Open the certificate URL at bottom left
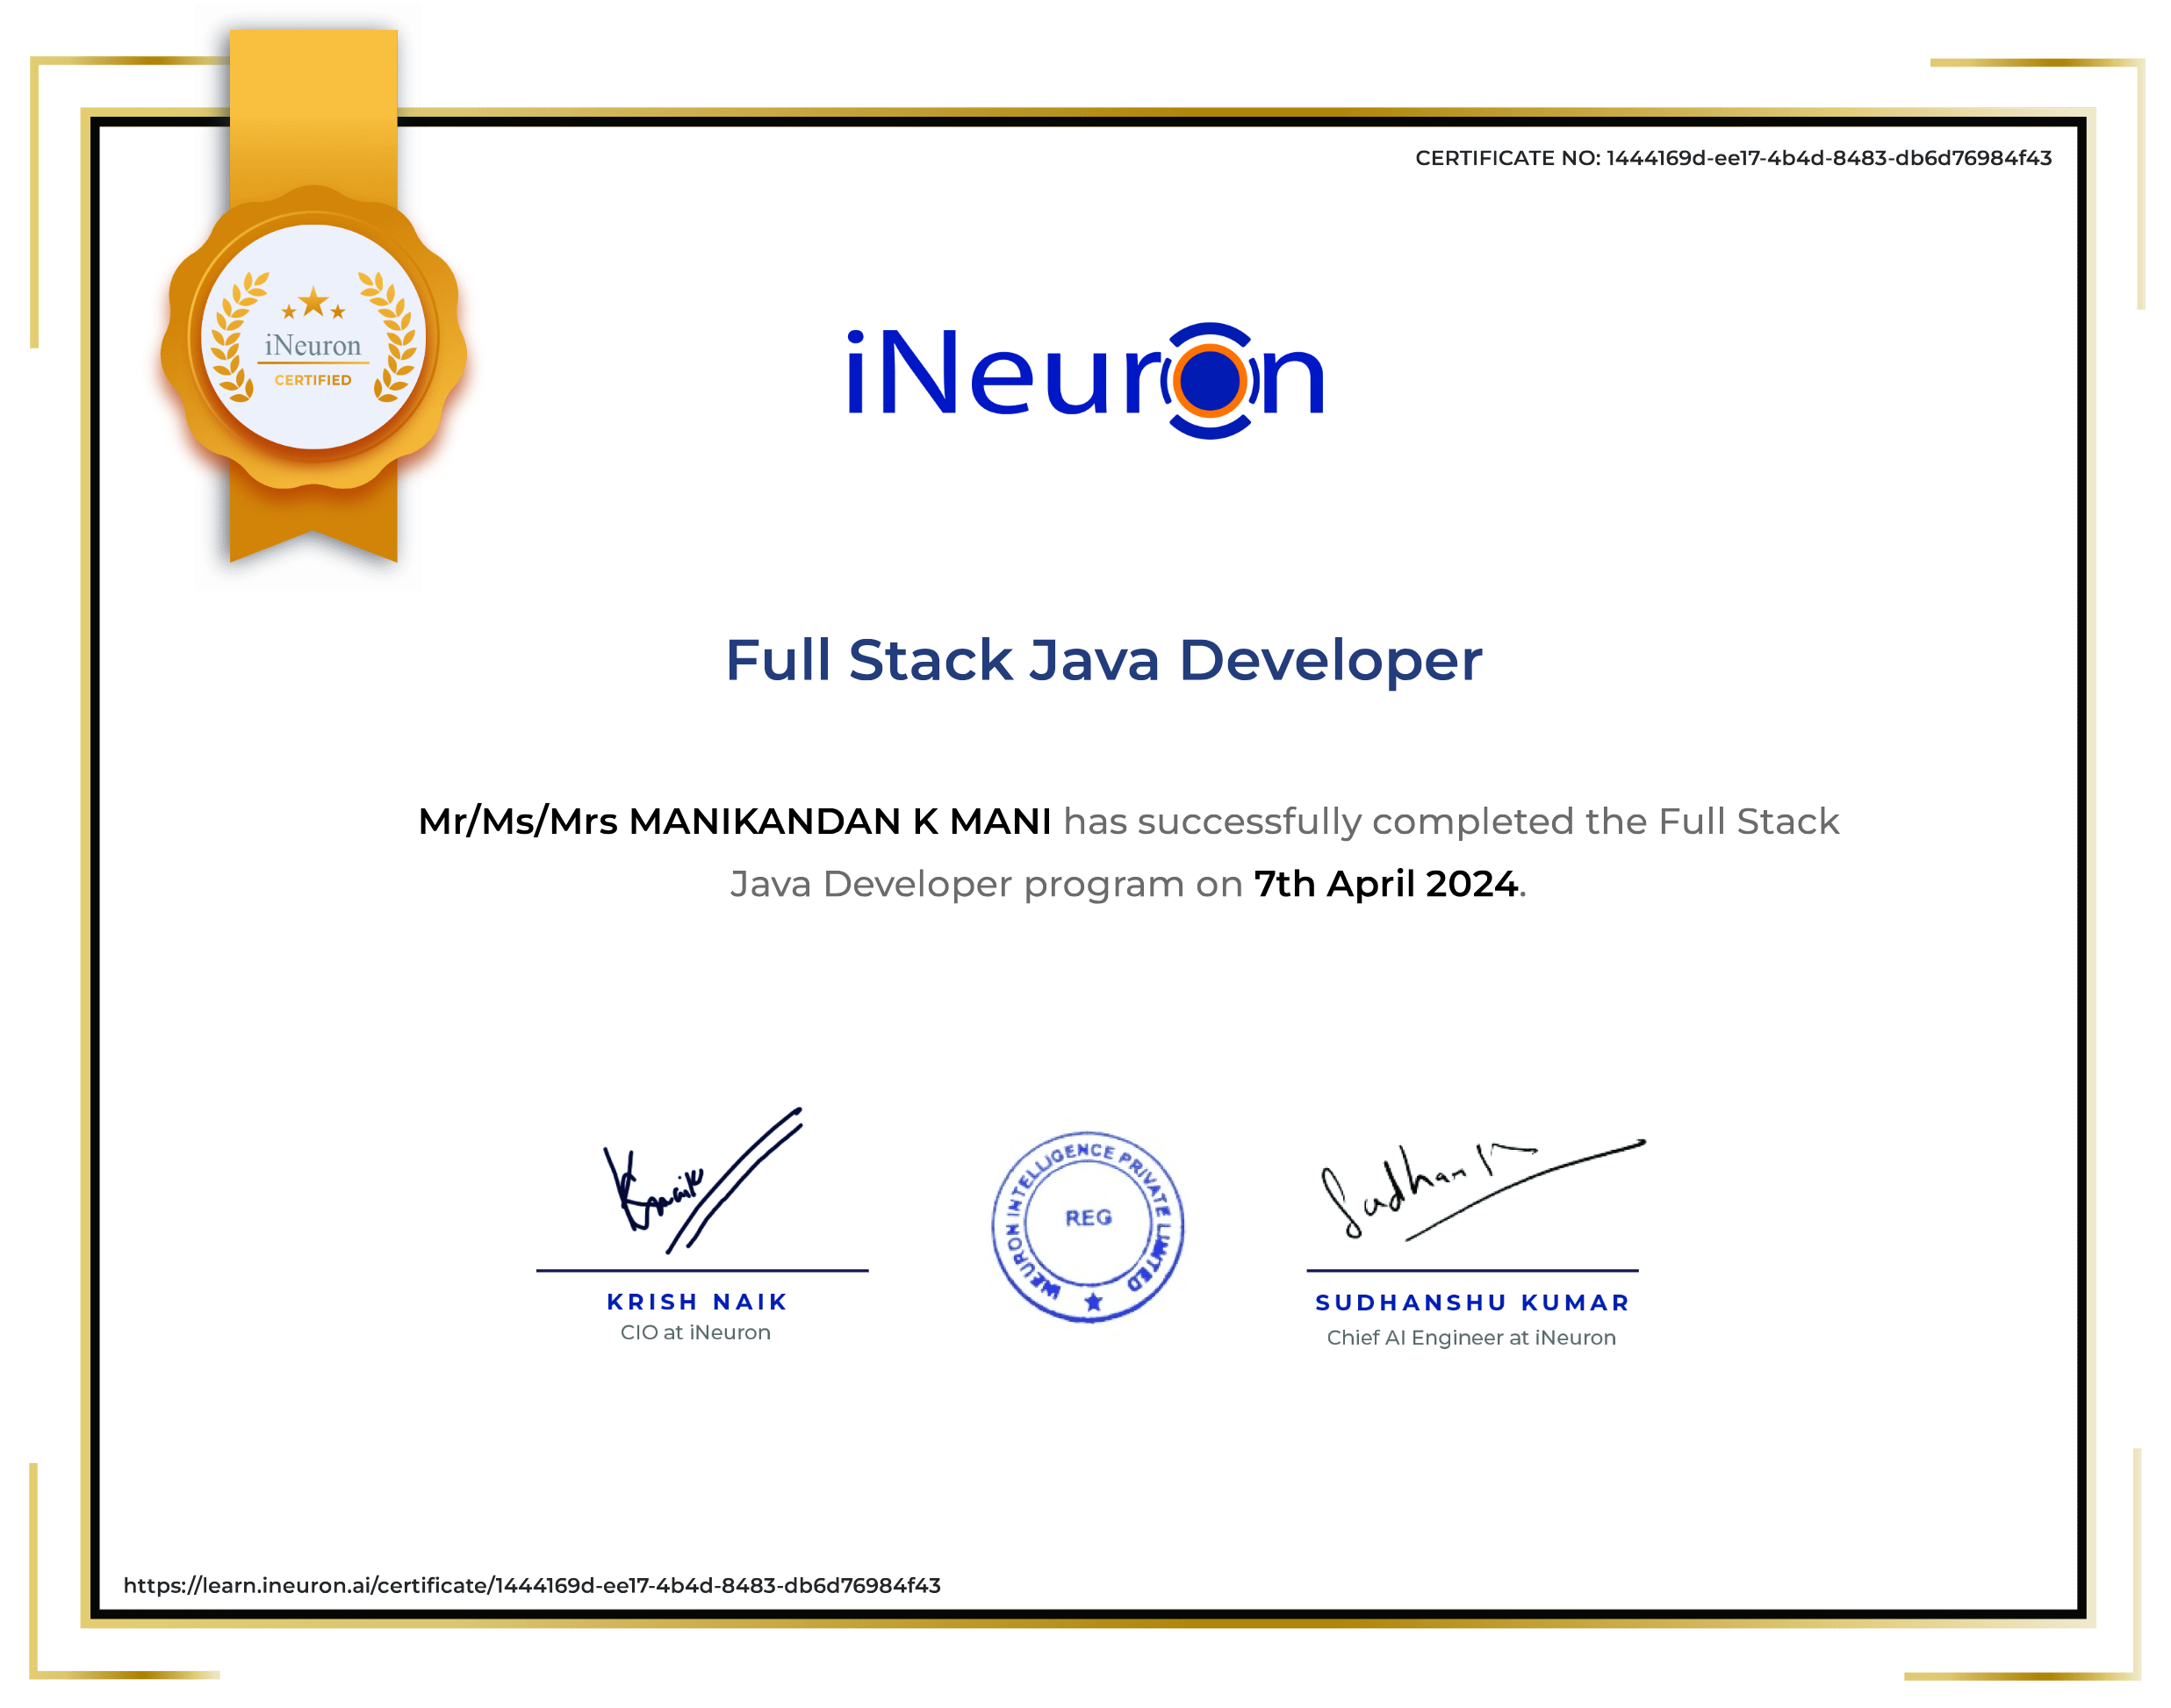 pos(531,1585)
